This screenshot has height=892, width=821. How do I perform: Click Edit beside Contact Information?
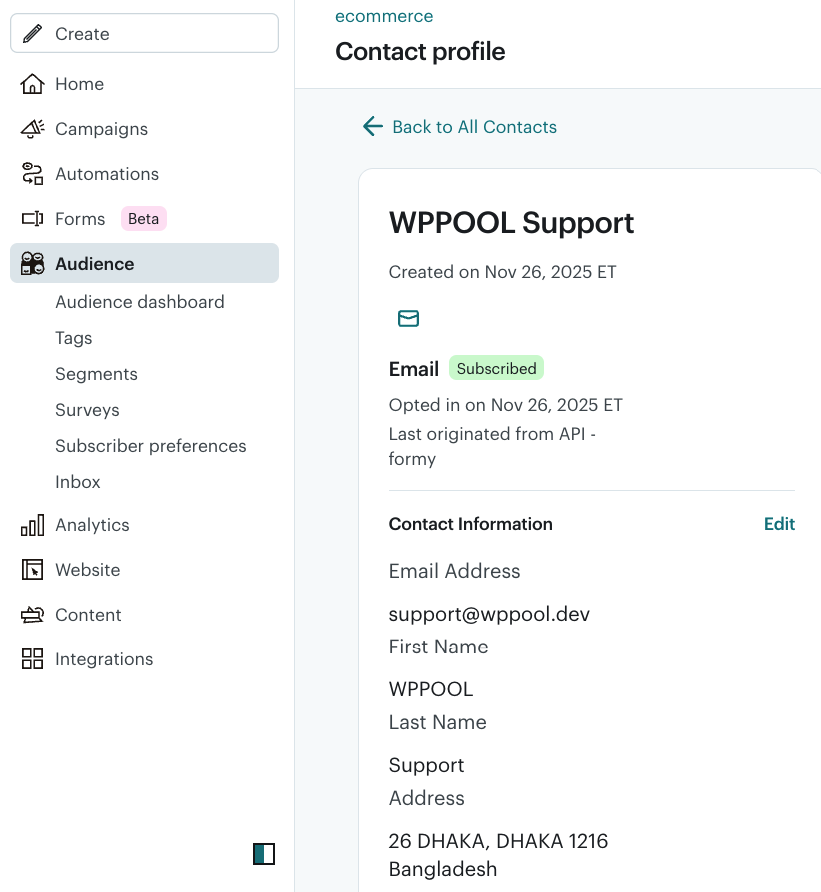pyautogui.click(x=779, y=524)
